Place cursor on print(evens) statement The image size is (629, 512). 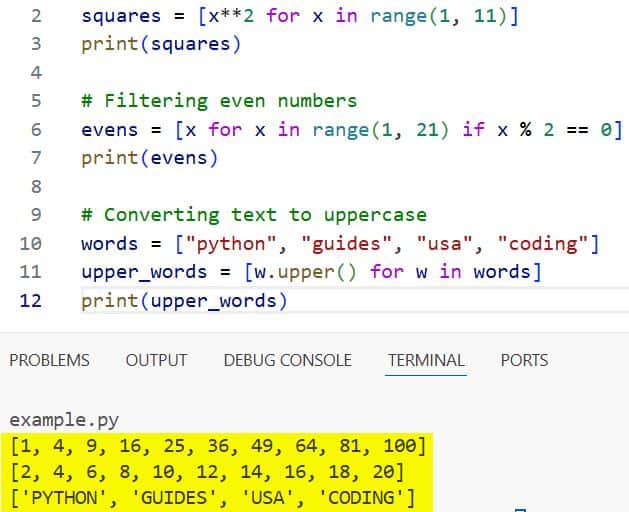click(149, 158)
